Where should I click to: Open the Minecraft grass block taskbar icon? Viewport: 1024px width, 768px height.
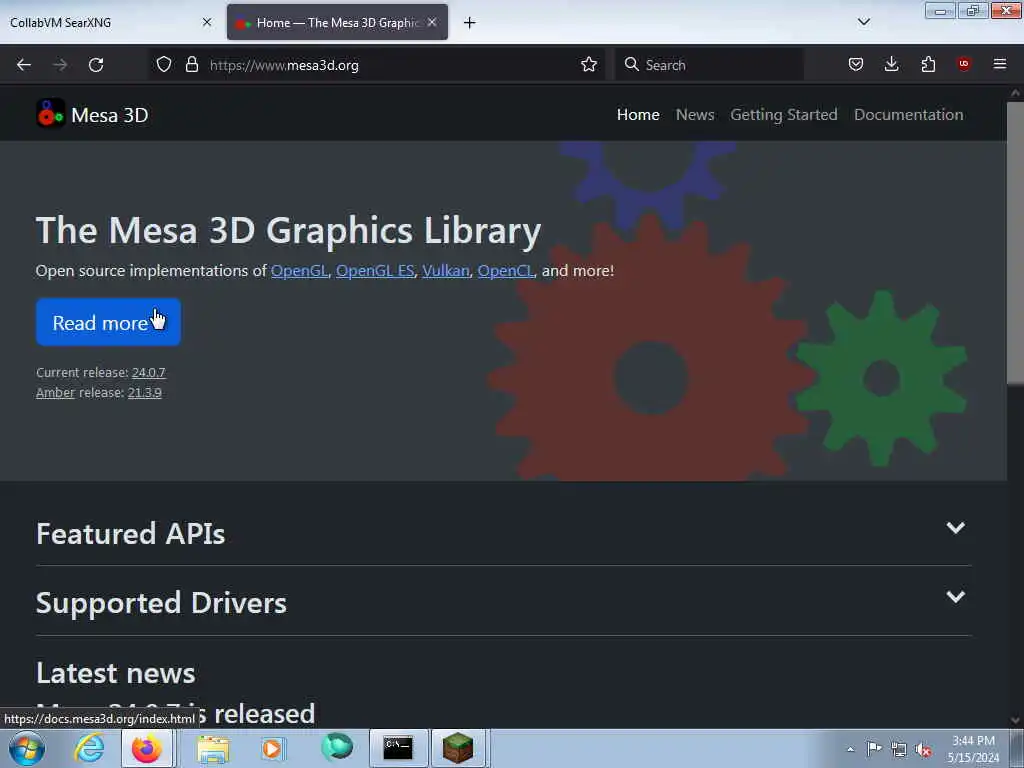(457, 748)
